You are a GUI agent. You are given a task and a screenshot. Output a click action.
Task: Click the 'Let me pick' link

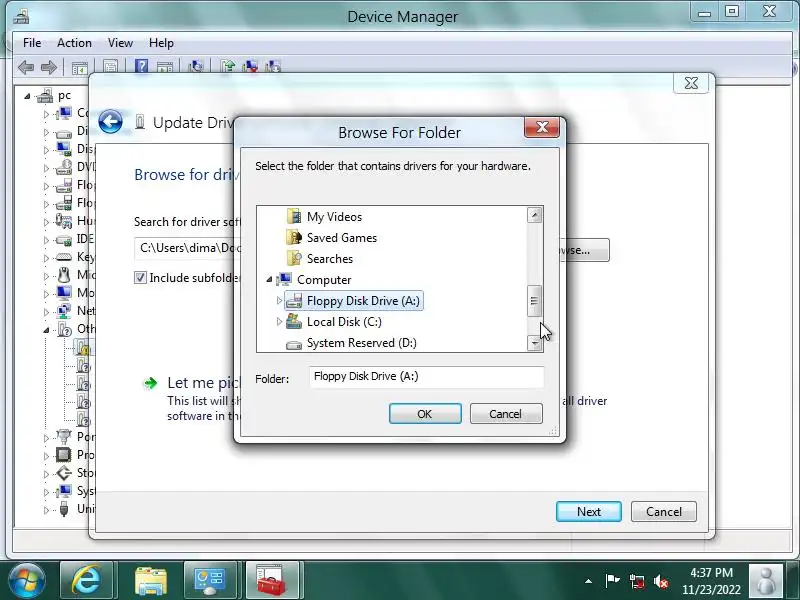point(204,383)
